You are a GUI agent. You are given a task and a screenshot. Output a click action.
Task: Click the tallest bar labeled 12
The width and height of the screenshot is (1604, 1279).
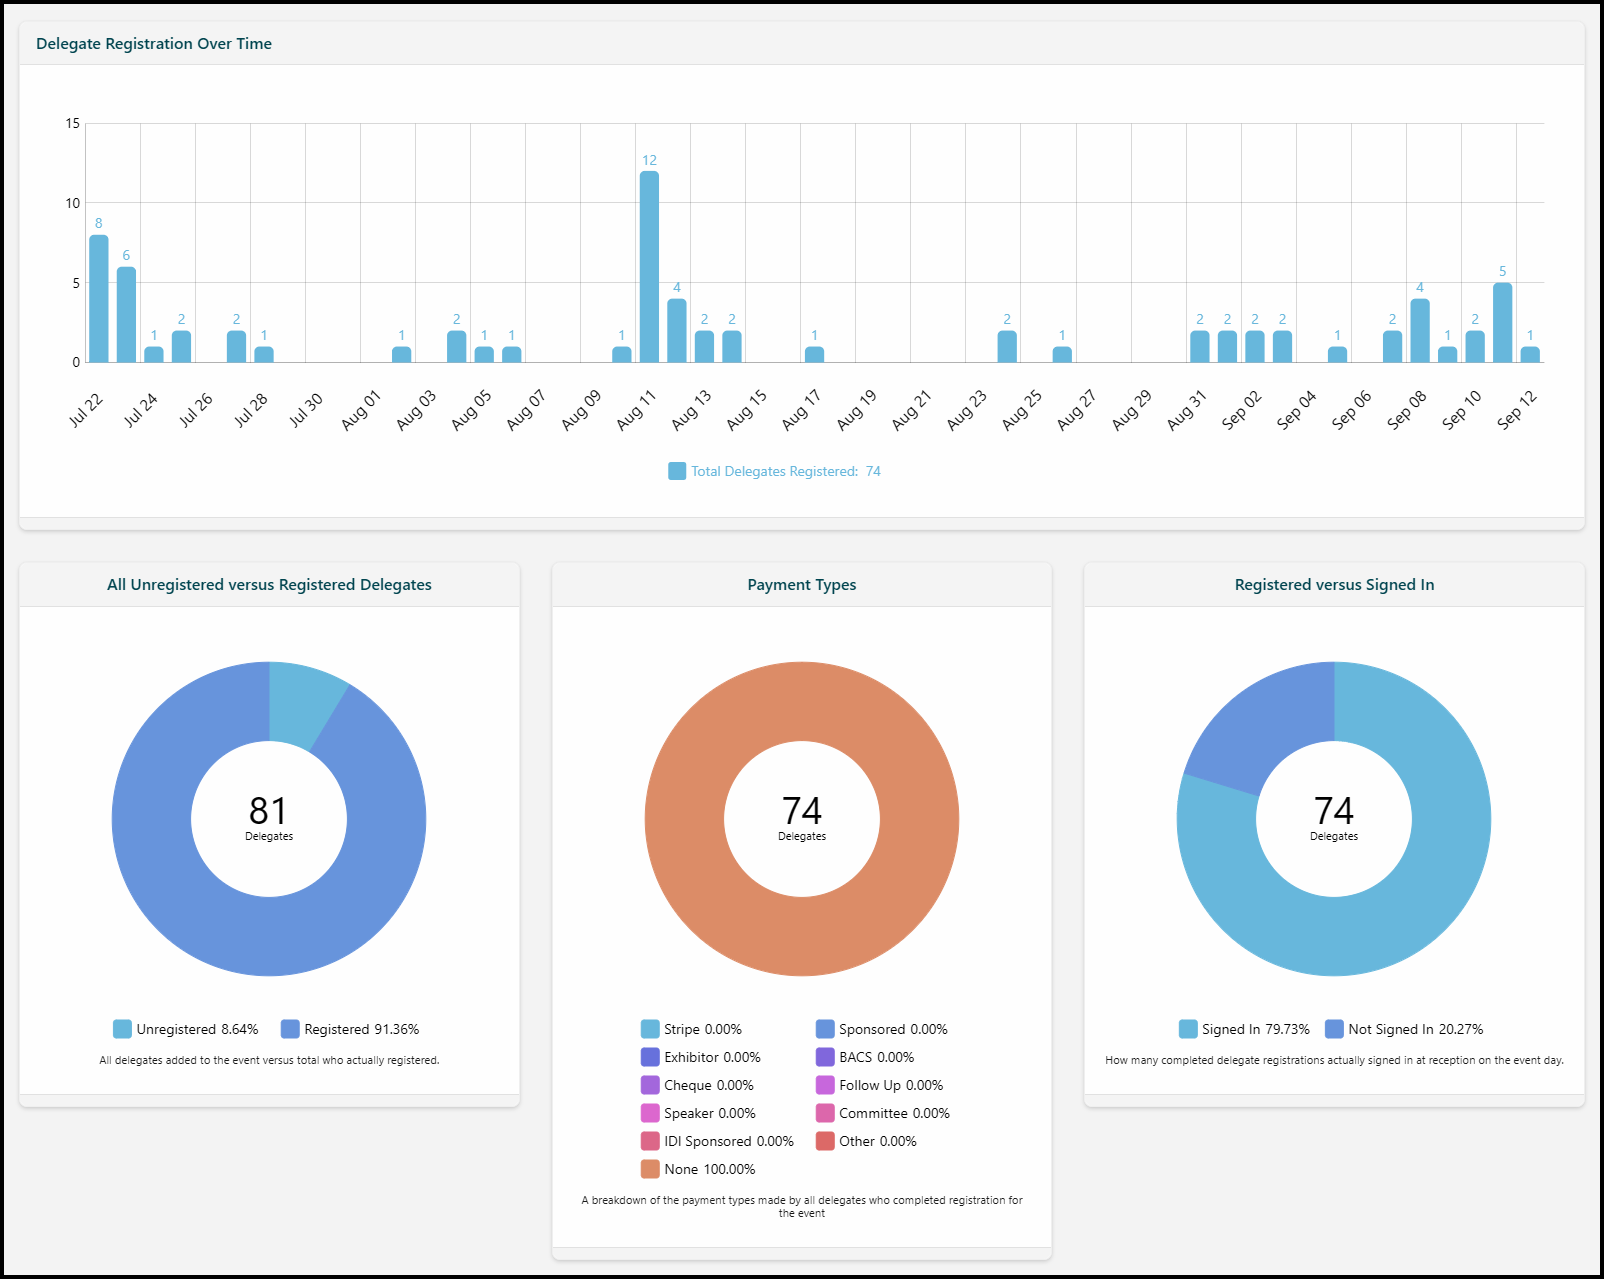649,267
